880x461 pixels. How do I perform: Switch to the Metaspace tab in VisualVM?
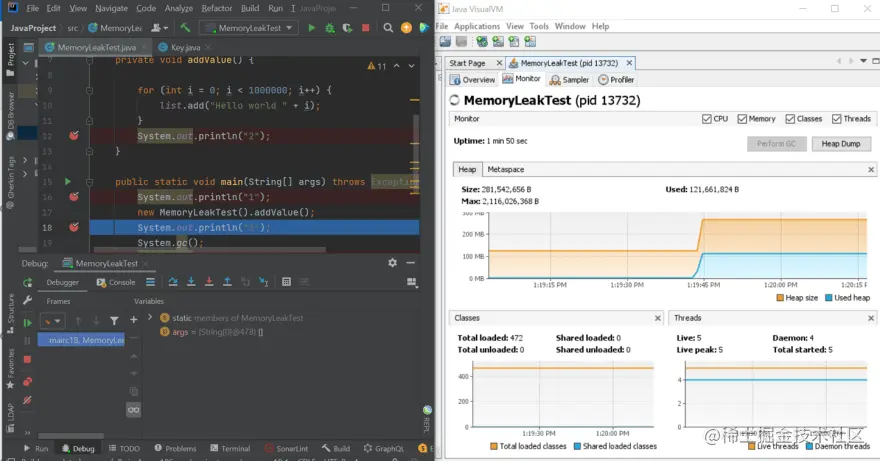[505, 169]
